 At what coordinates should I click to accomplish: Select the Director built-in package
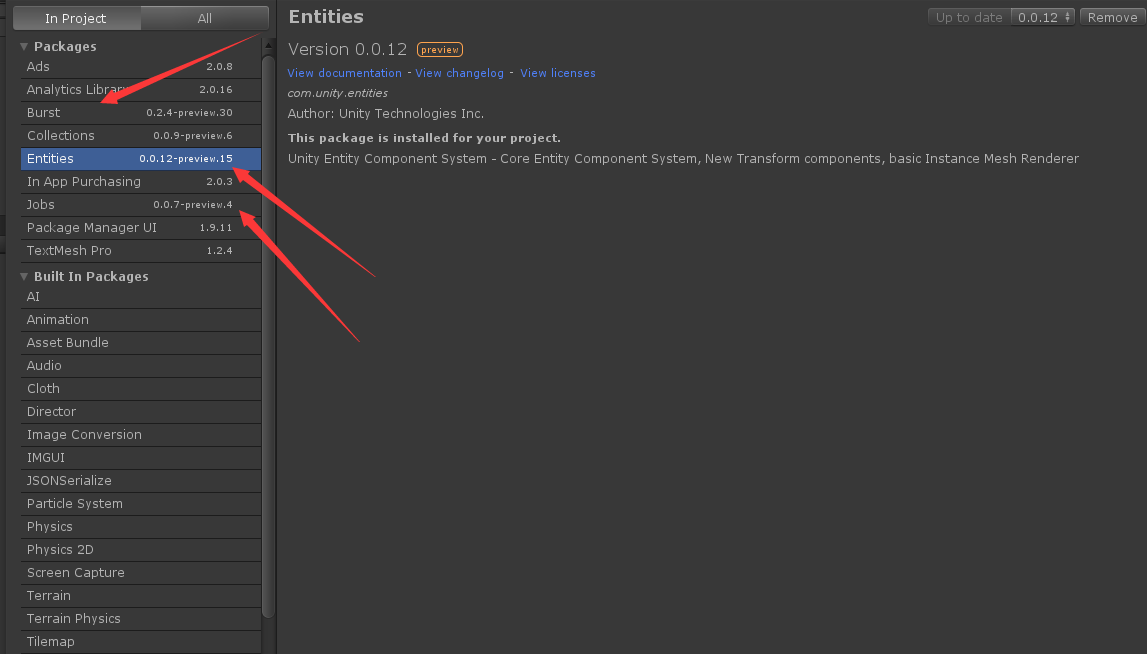tap(140, 412)
